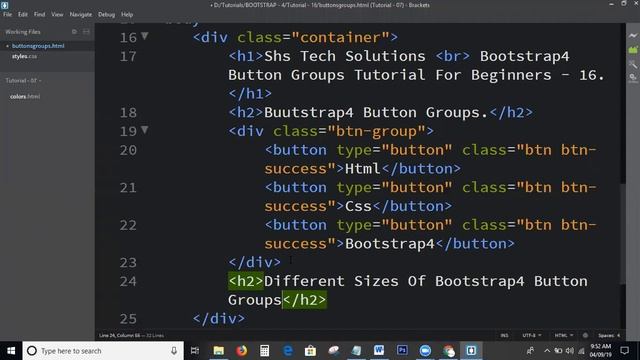Select buttonsgroups.html in Working Files
Screen dimensions: 640x360
pyautogui.click(x=38, y=46)
